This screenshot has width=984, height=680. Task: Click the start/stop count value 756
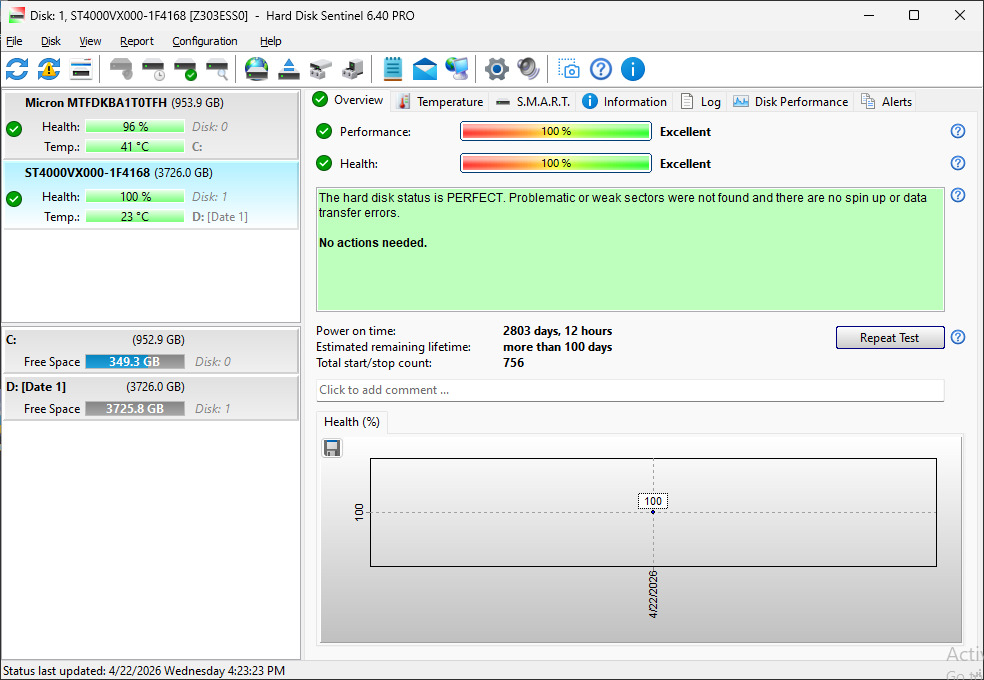pos(513,363)
